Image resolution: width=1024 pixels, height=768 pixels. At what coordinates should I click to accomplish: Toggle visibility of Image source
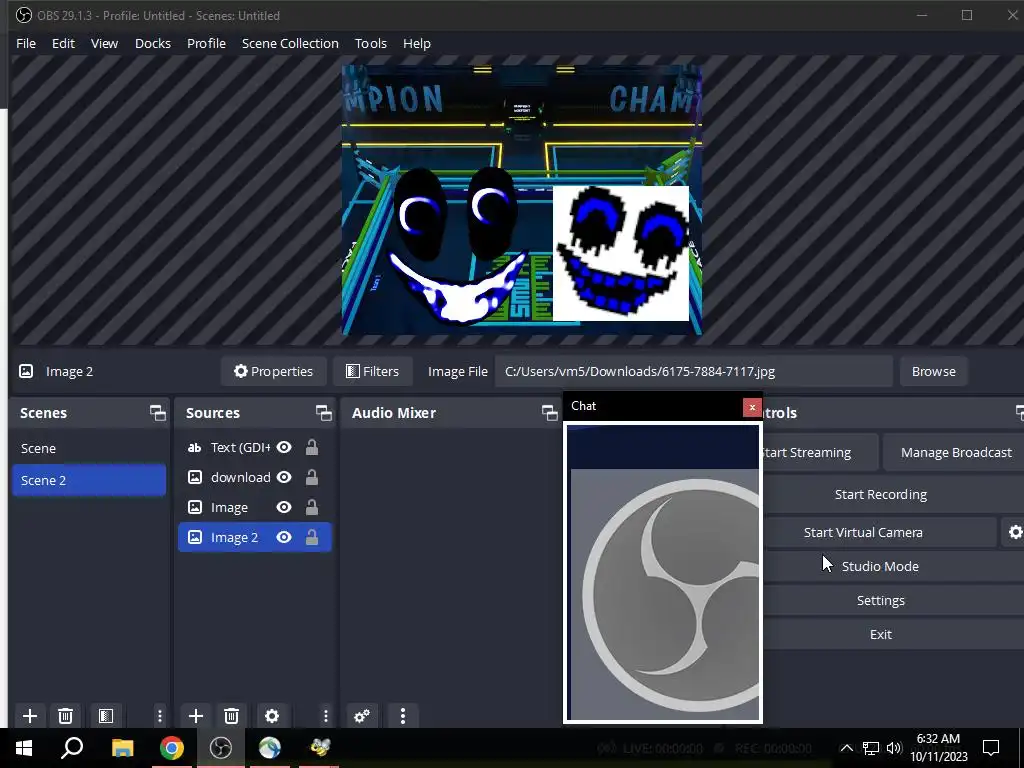click(283, 507)
